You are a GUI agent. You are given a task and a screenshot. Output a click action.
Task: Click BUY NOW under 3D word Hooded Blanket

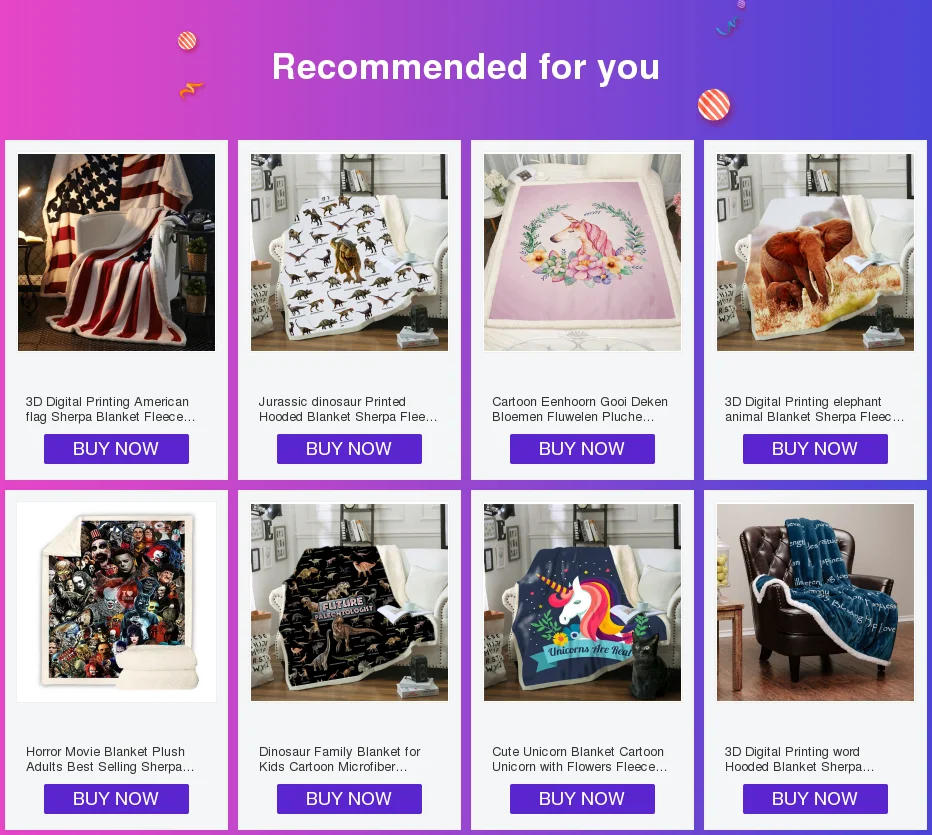(x=816, y=799)
